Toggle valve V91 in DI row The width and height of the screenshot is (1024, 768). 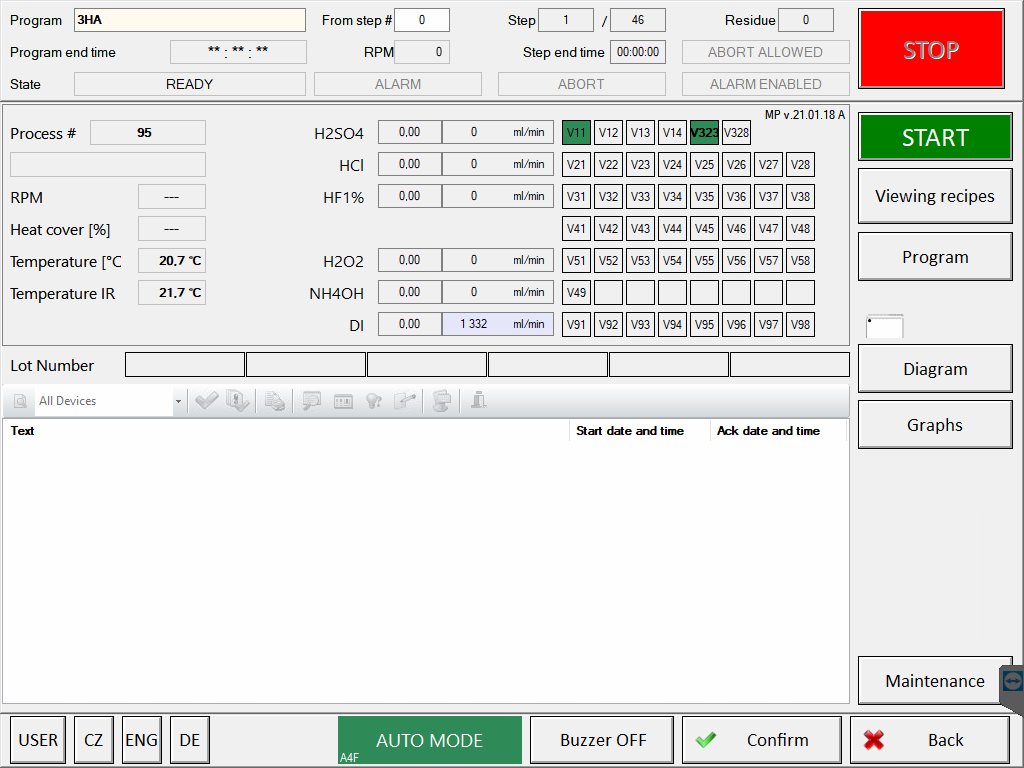[x=577, y=324]
